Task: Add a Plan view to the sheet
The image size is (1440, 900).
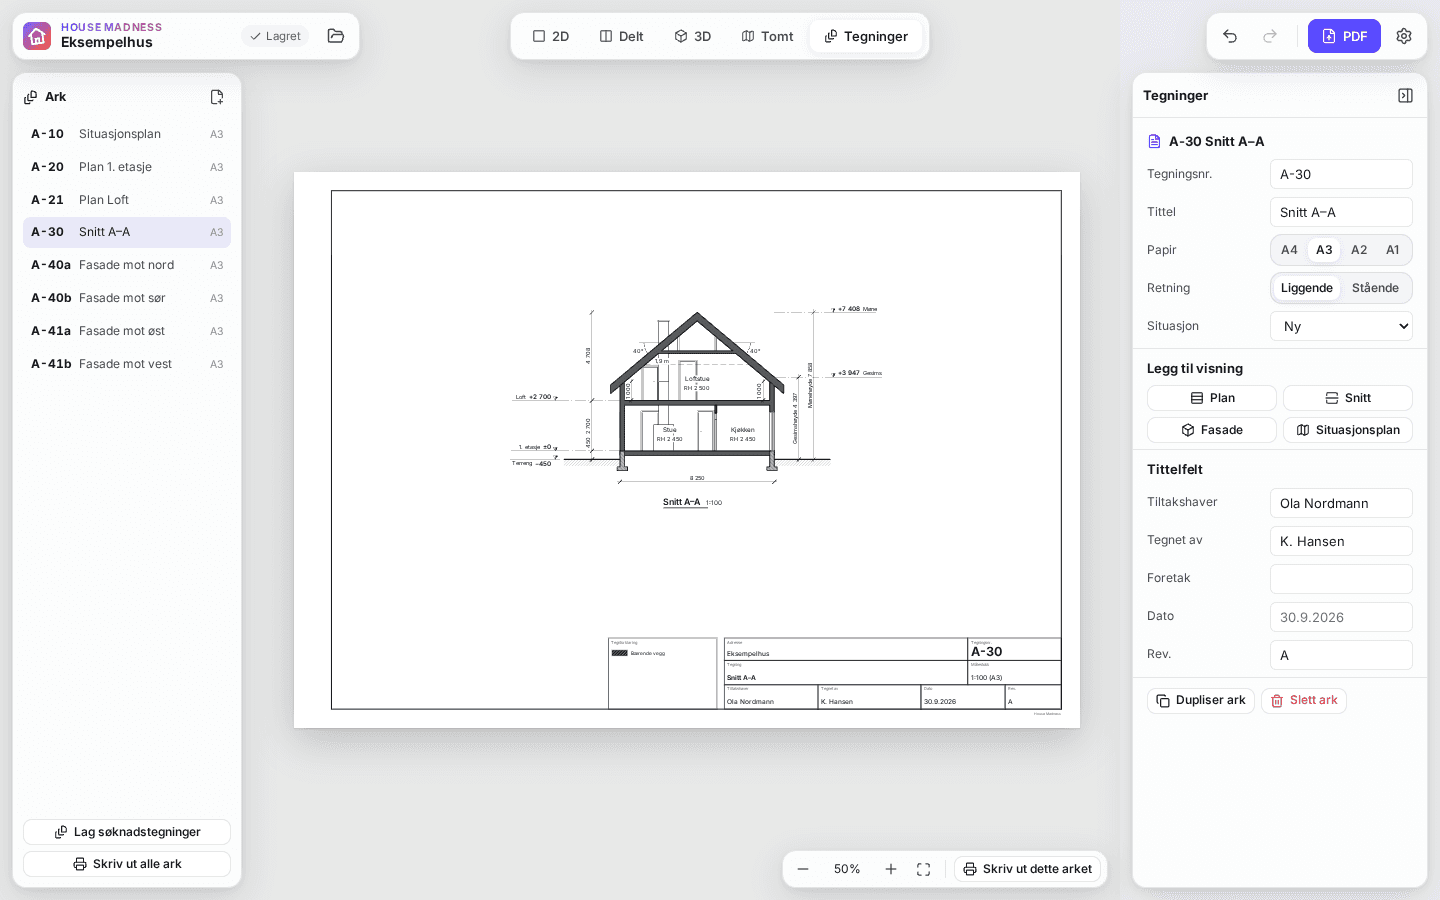Action: click(1212, 398)
